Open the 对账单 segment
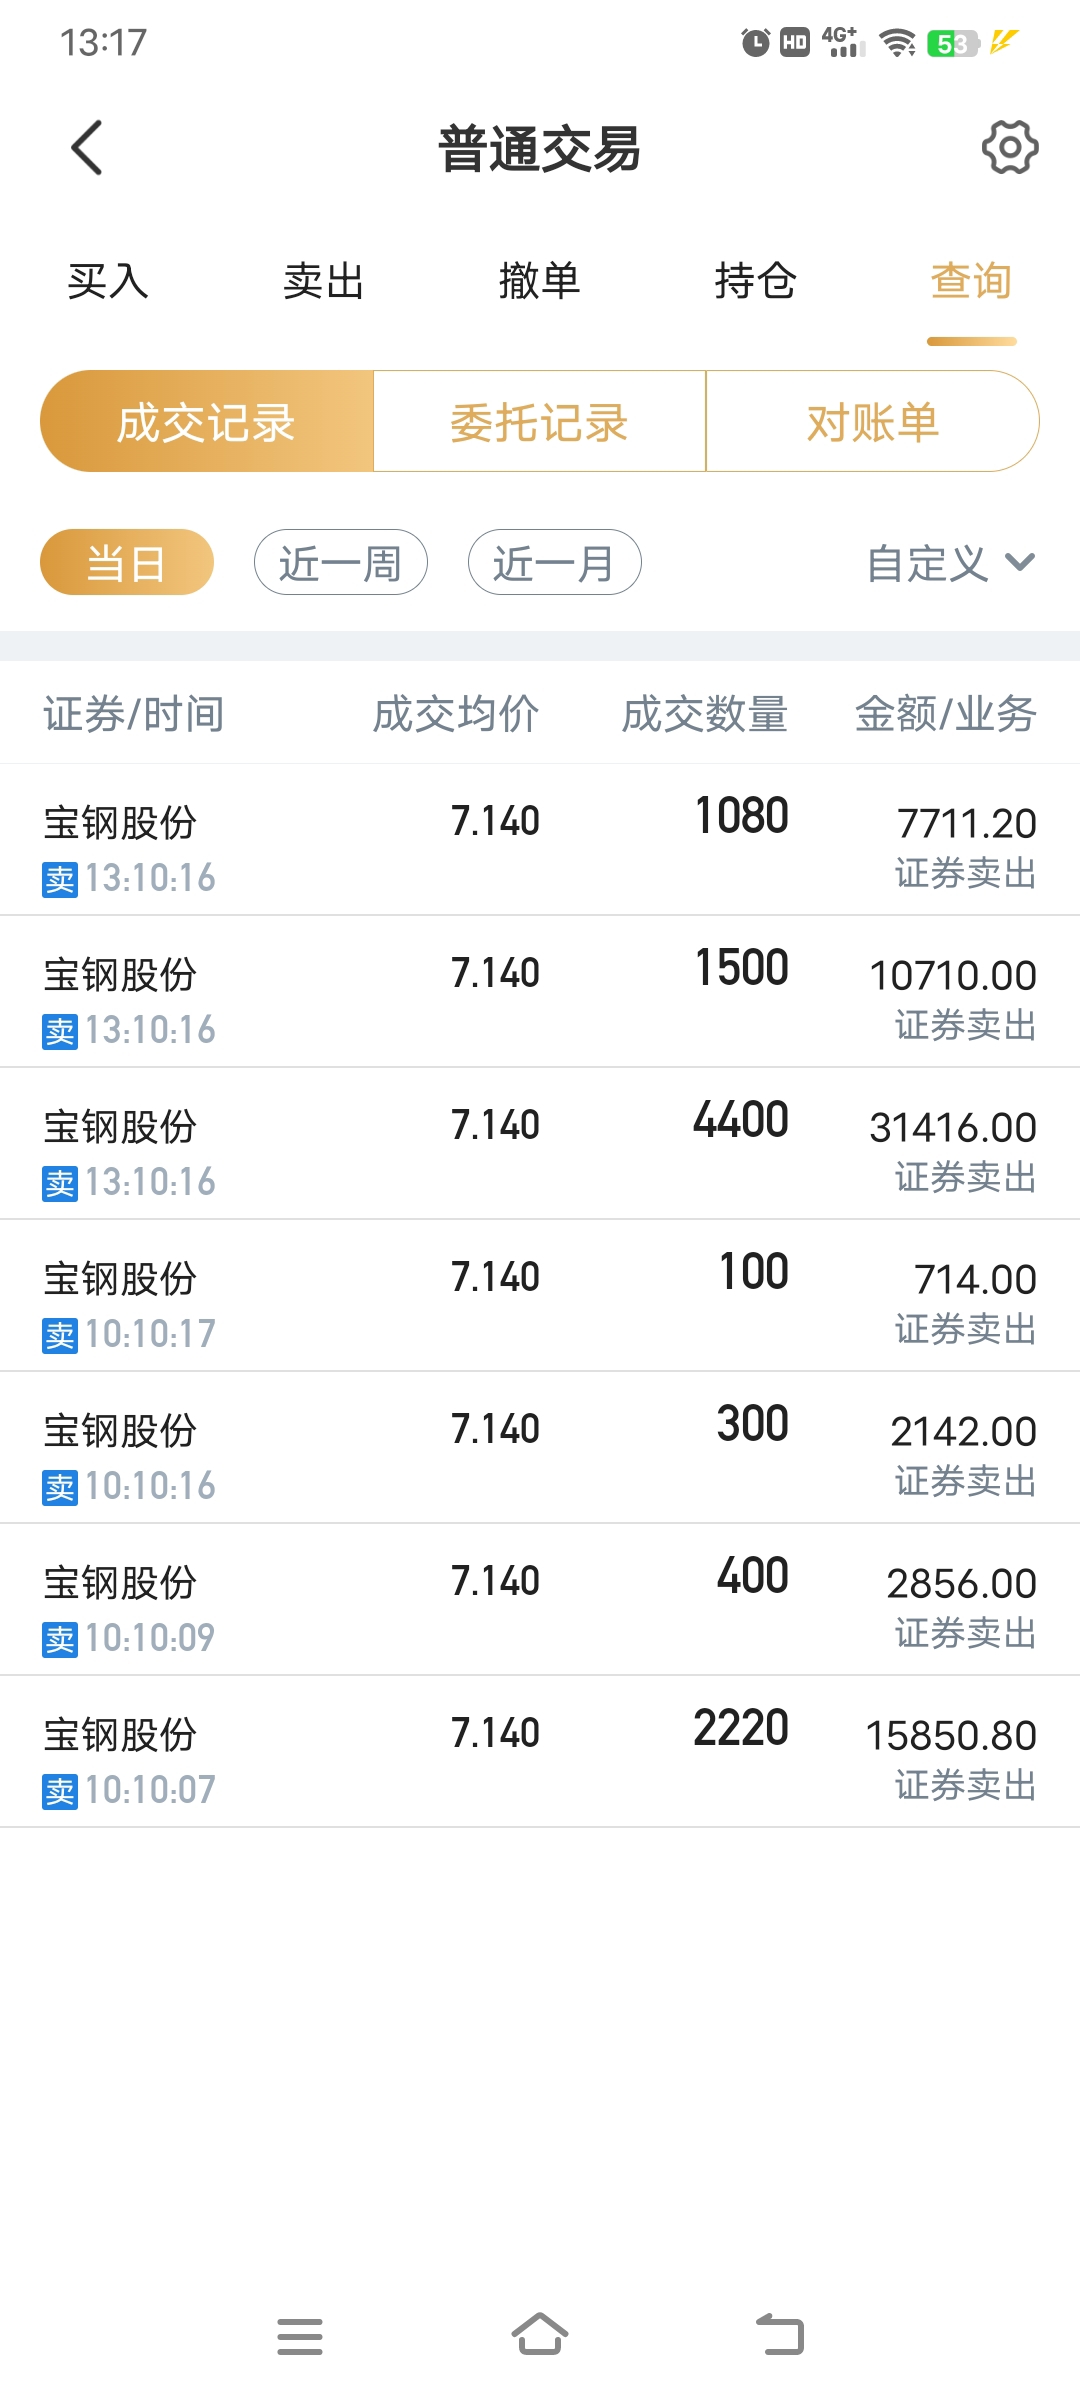Image resolution: width=1080 pixels, height=2400 pixels. (873, 421)
